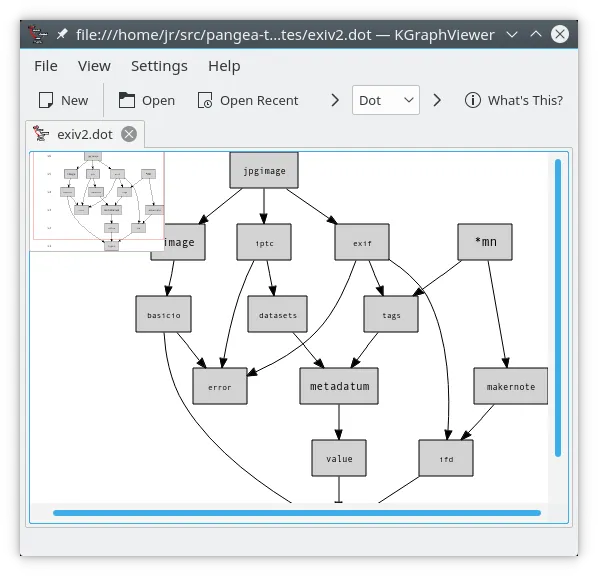Click the What's This? label
The width and height of the screenshot is (598, 576).
click(525, 100)
